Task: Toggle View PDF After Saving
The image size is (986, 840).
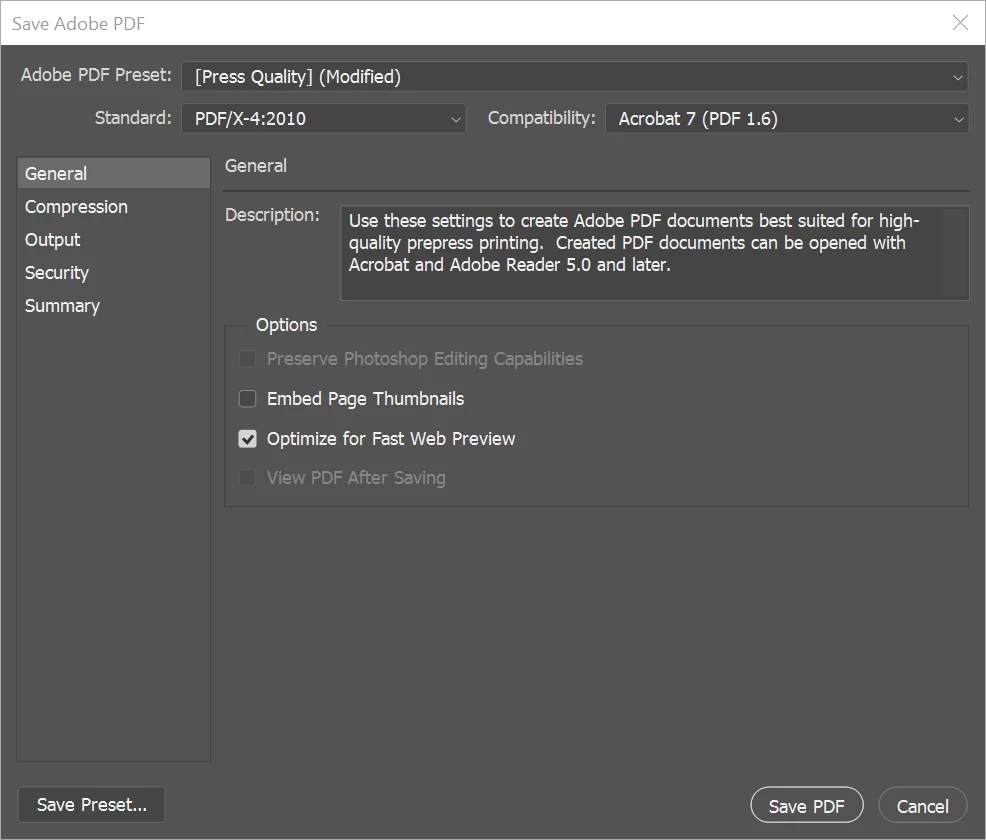Action: 247,478
